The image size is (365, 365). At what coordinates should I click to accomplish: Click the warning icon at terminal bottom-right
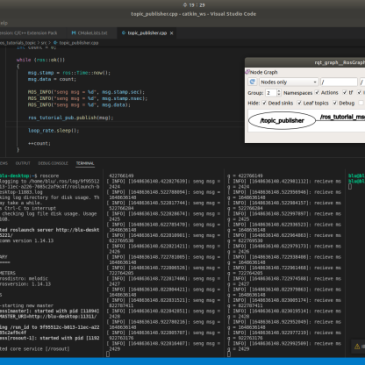click(357, 346)
